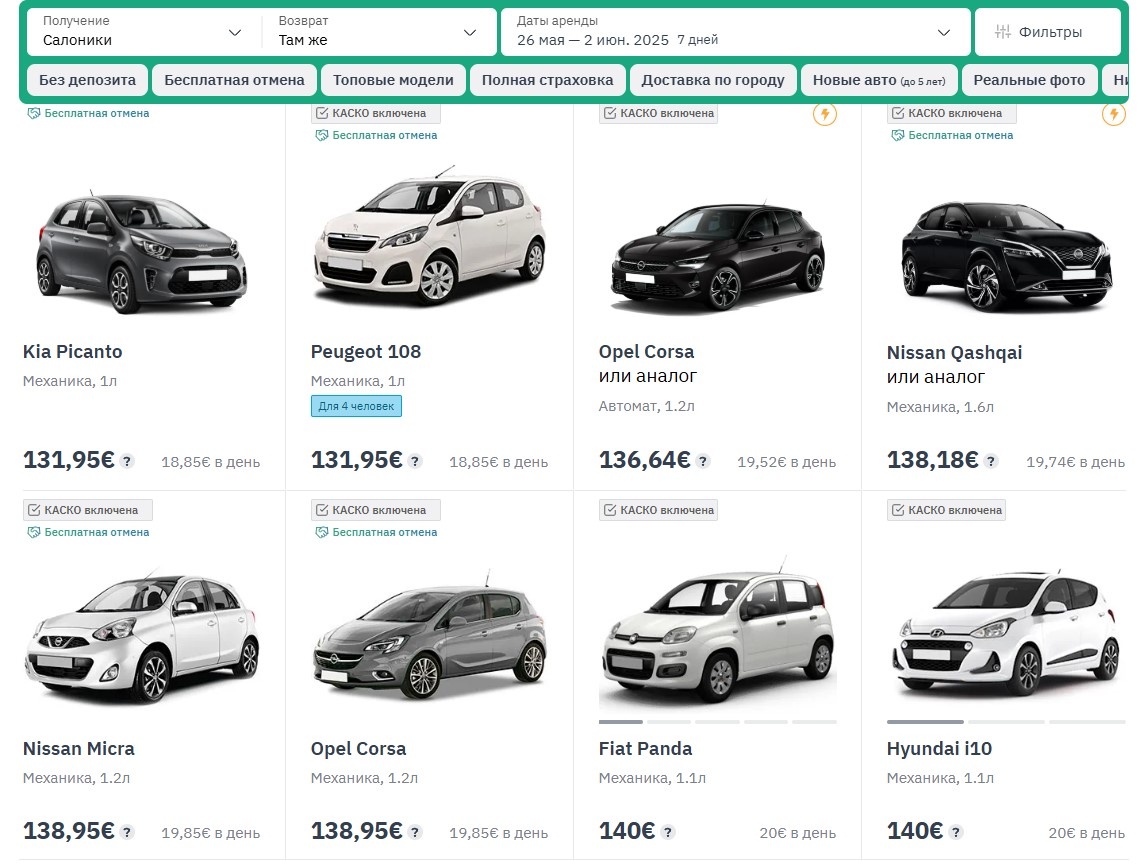The image size is (1142, 866).
Task: Enable the Полная страховка filter
Action: [548, 79]
